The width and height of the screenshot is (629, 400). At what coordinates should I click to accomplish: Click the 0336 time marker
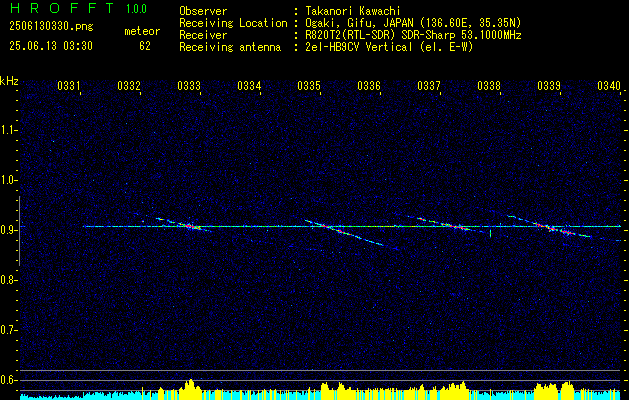[x=369, y=85]
